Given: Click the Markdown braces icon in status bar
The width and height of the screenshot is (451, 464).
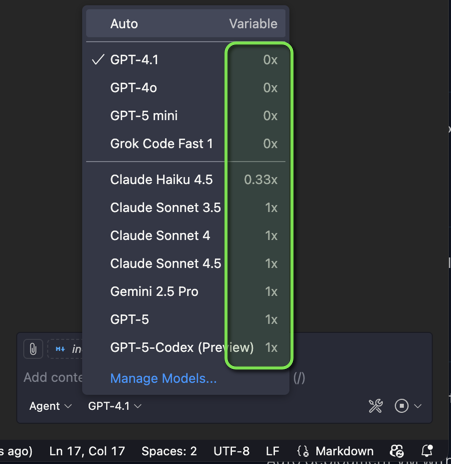Looking at the screenshot, I should pyautogui.click(x=303, y=451).
